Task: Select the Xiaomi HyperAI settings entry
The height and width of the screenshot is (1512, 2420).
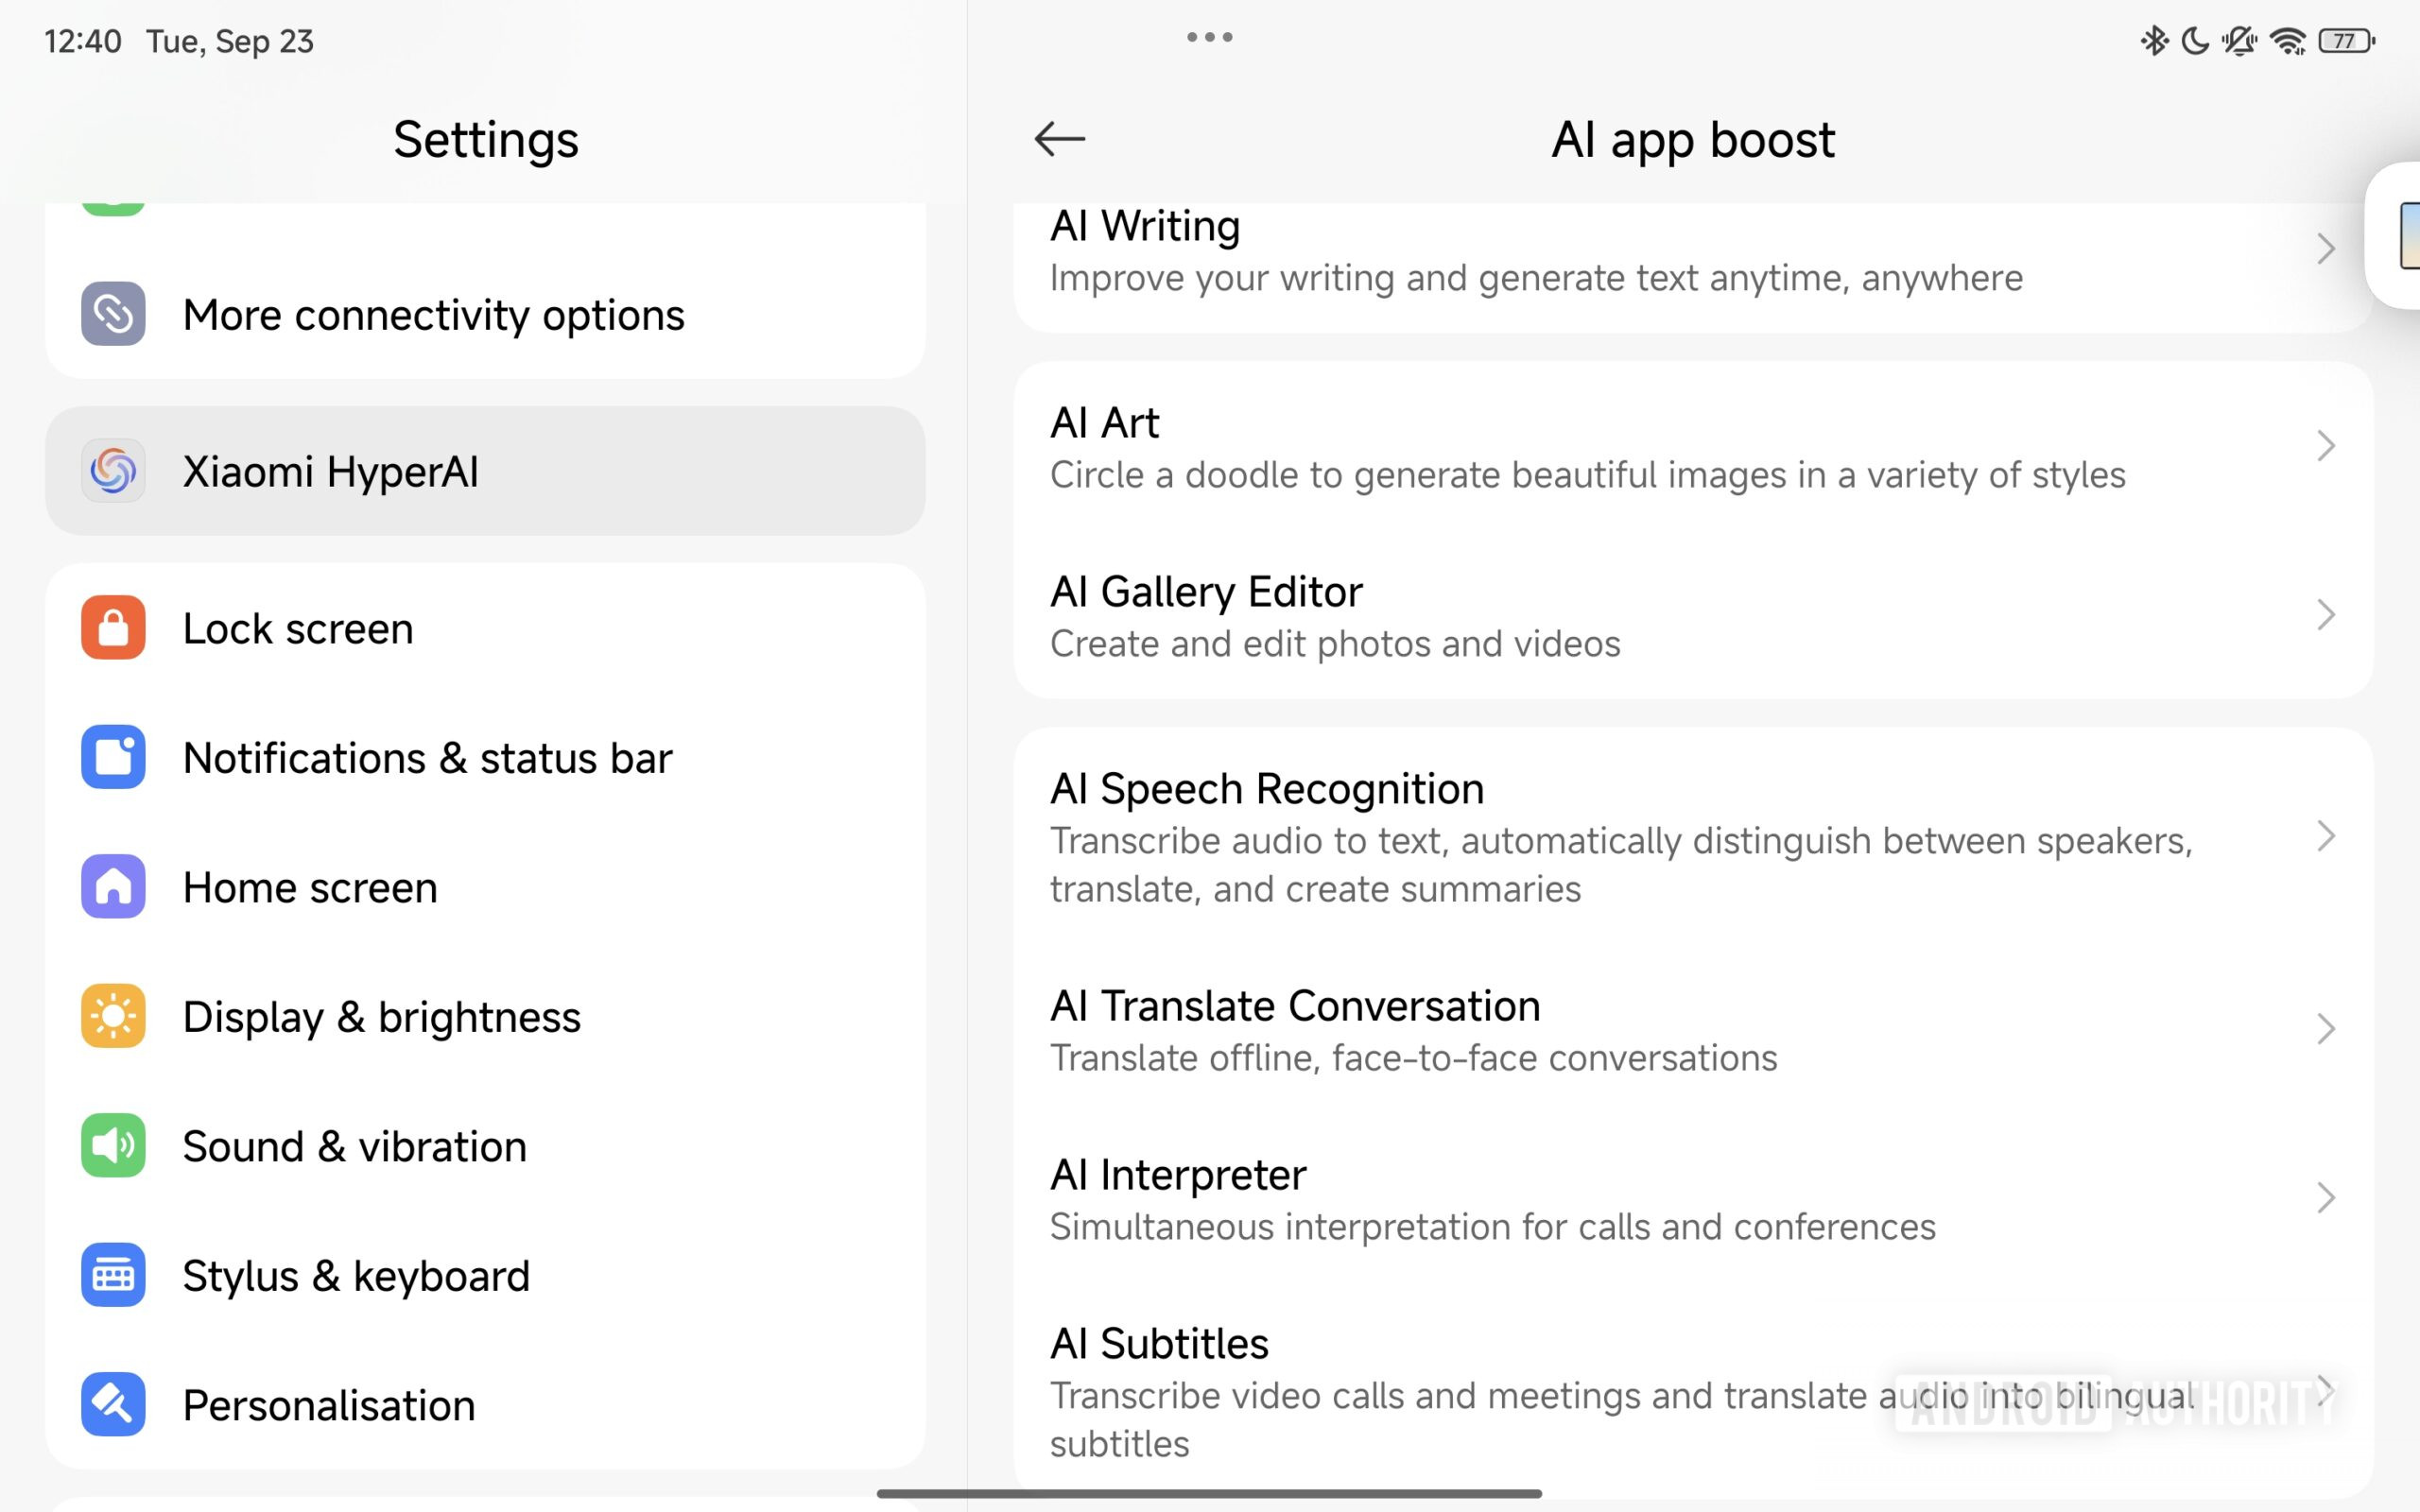Action: [484, 471]
